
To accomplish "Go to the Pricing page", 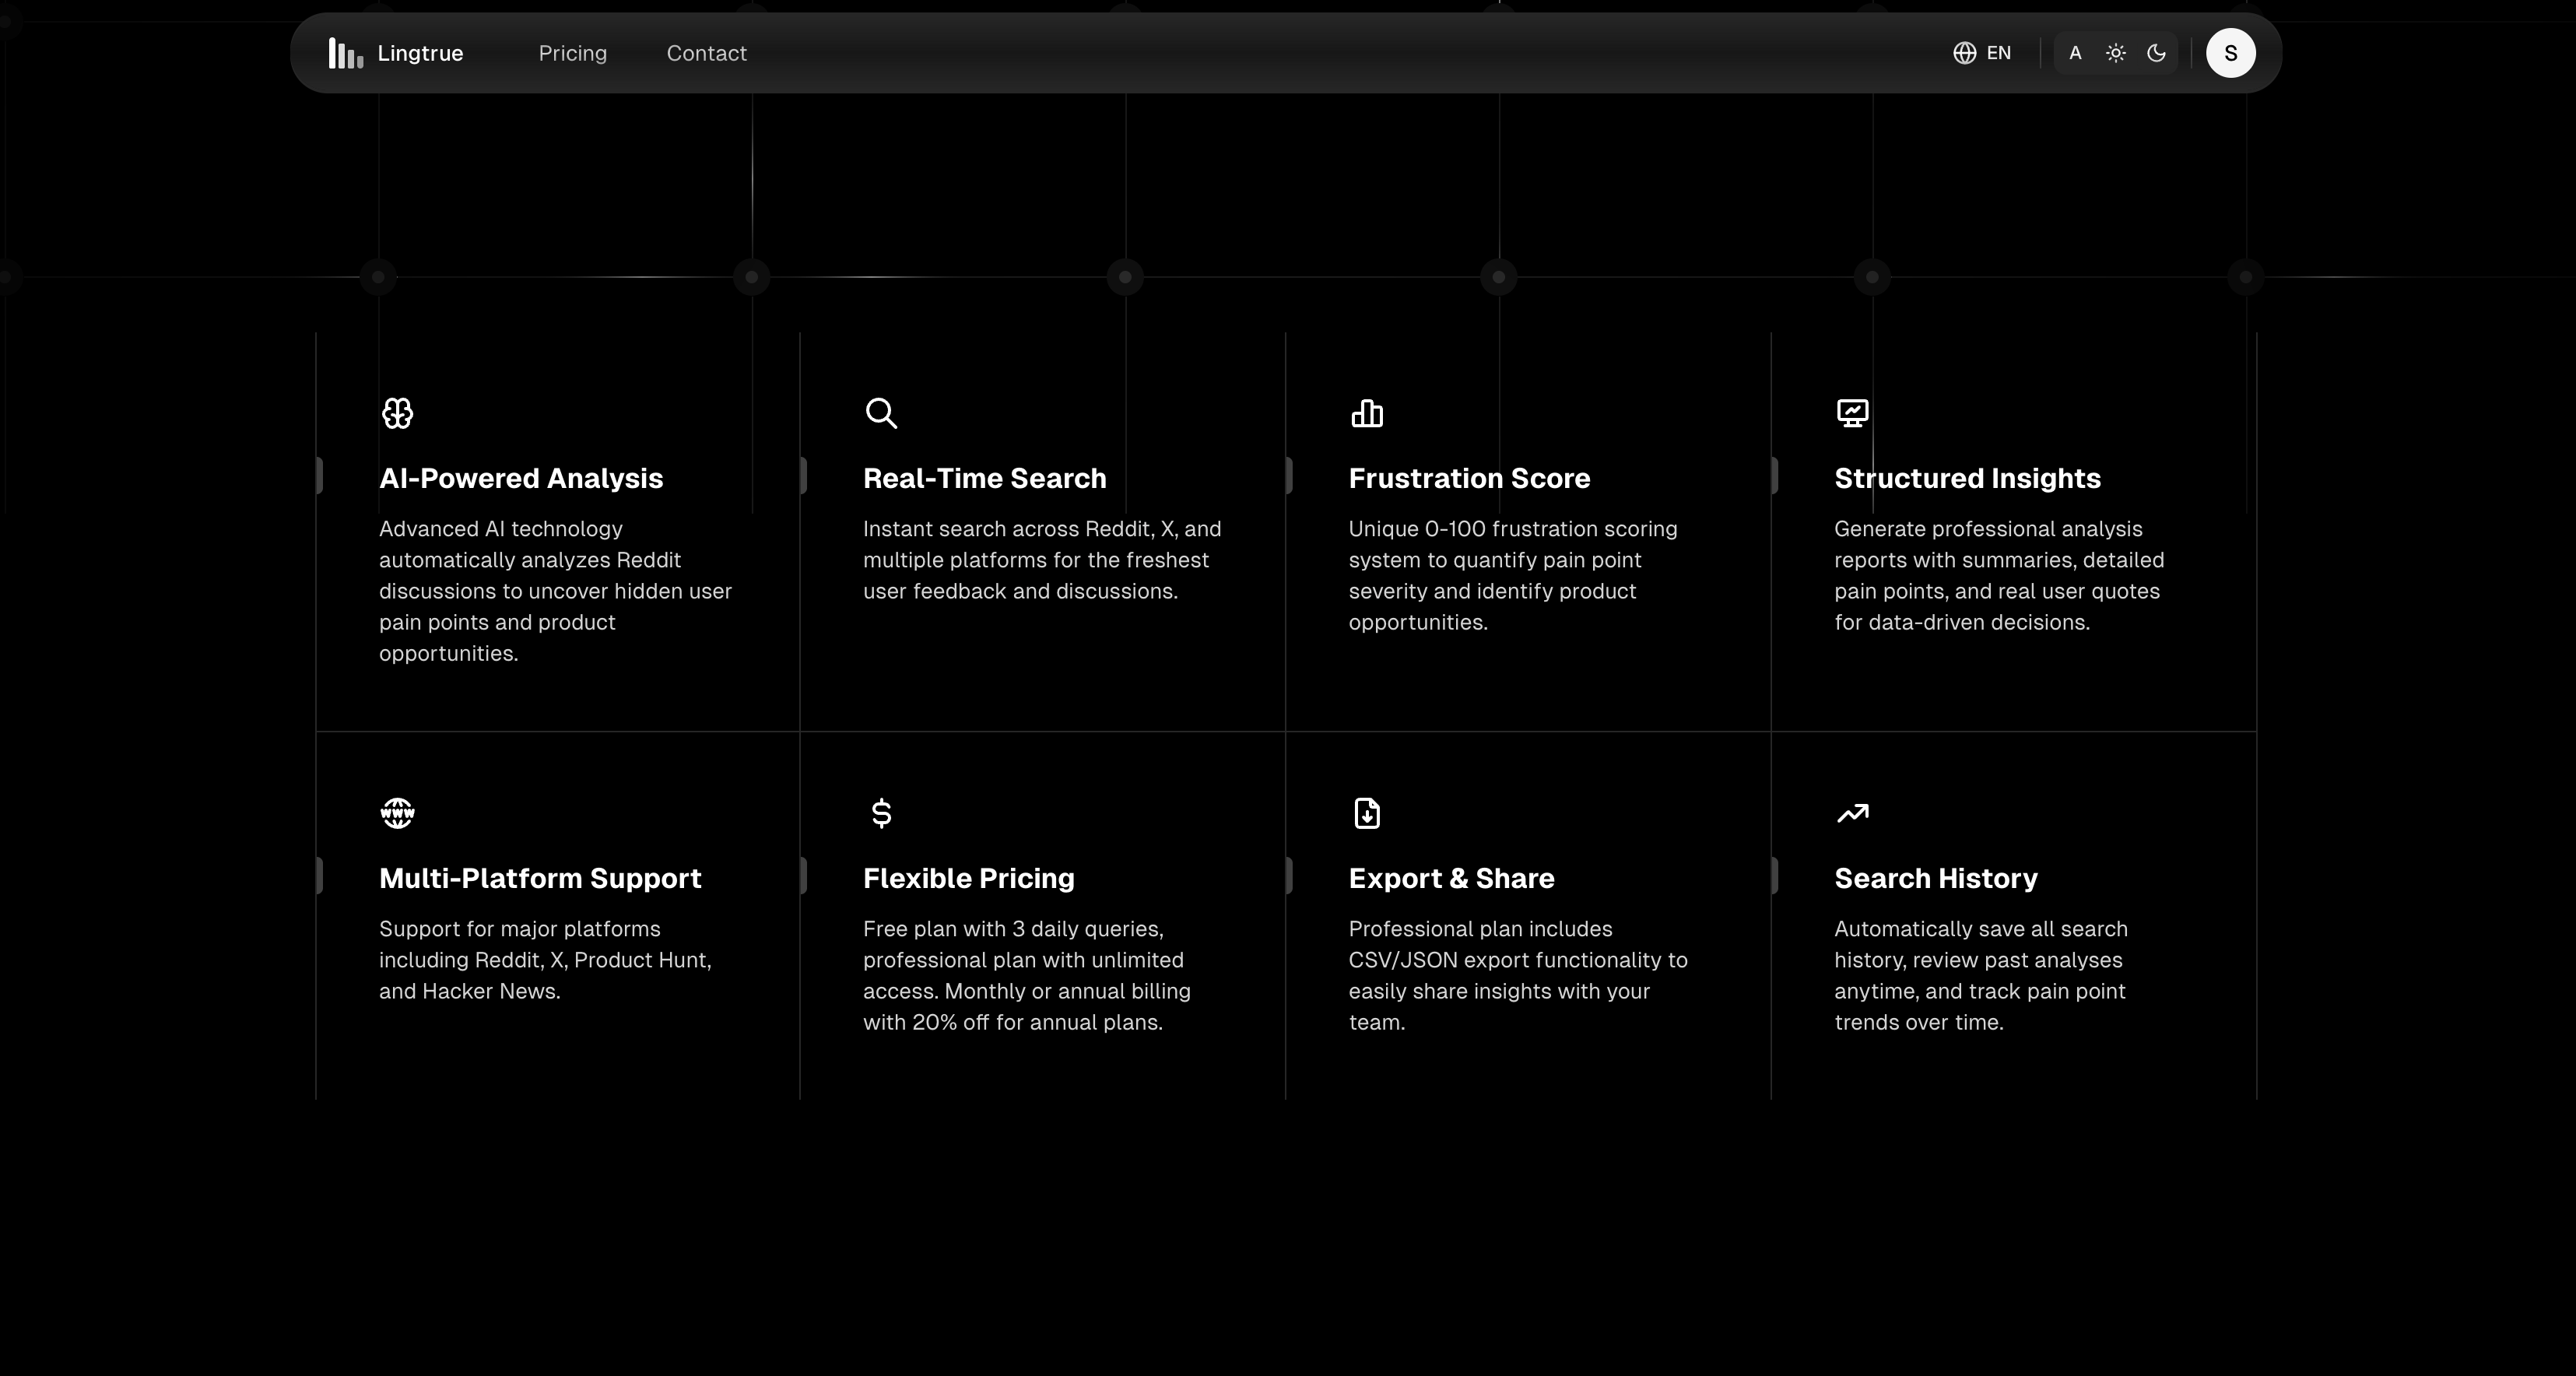I will [572, 53].
